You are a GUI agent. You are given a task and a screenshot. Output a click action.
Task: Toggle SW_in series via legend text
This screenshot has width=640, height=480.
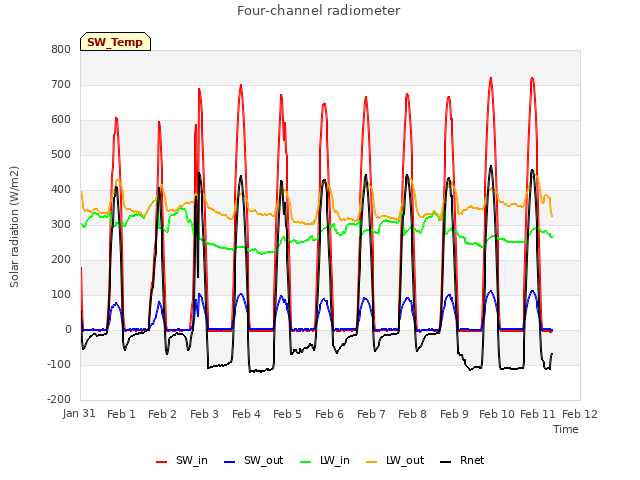click(192, 460)
